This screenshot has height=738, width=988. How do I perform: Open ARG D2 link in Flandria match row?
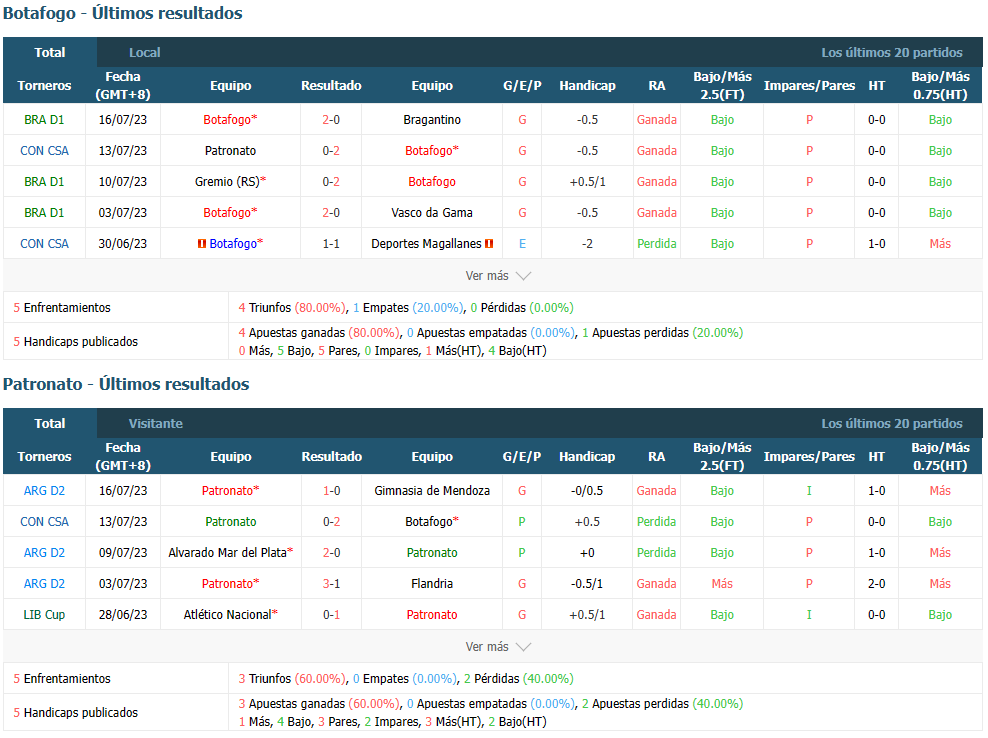[44, 584]
